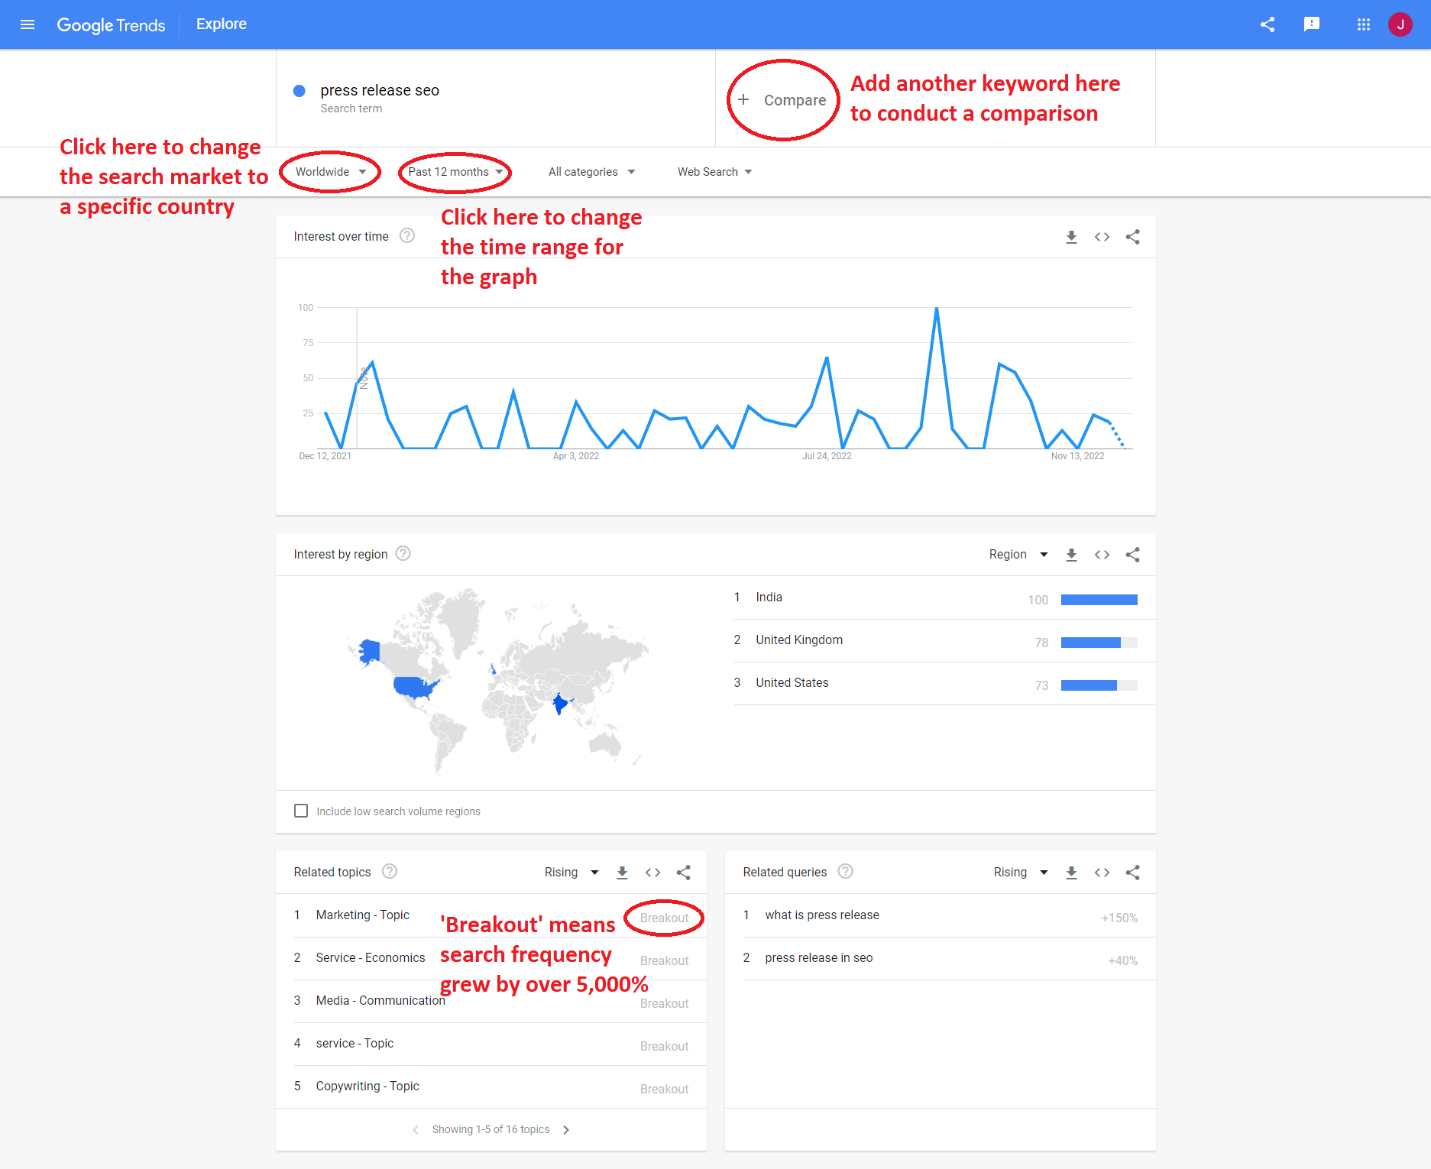Click the share icon in top header
The height and width of the screenshot is (1169, 1431).
pyautogui.click(x=1267, y=25)
